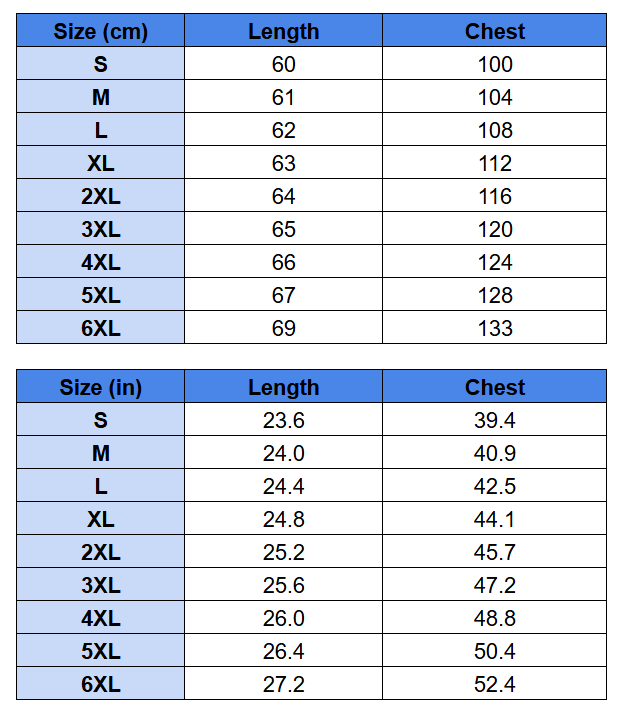This screenshot has width=620, height=711.
Task: Click the 62 length value cell
Action: [x=283, y=130]
